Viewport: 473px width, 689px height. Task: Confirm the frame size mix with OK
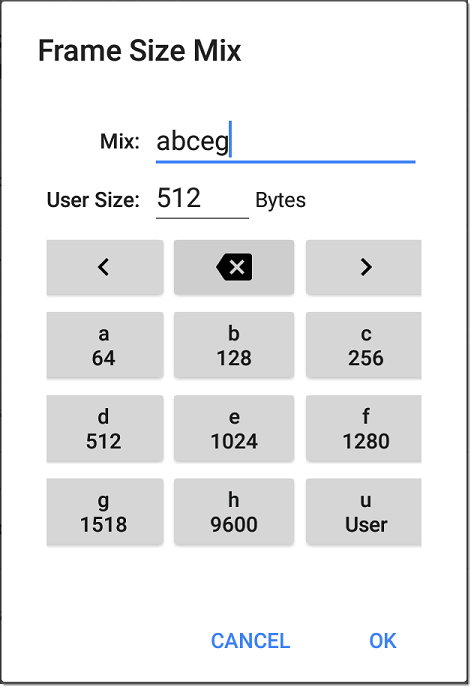pos(382,641)
